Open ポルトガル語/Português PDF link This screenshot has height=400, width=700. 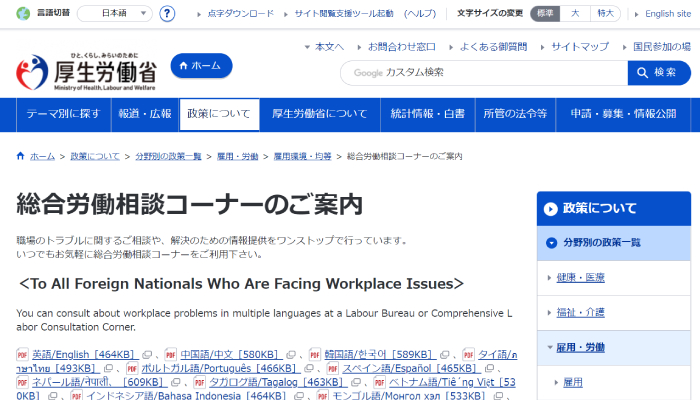point(221,369)
